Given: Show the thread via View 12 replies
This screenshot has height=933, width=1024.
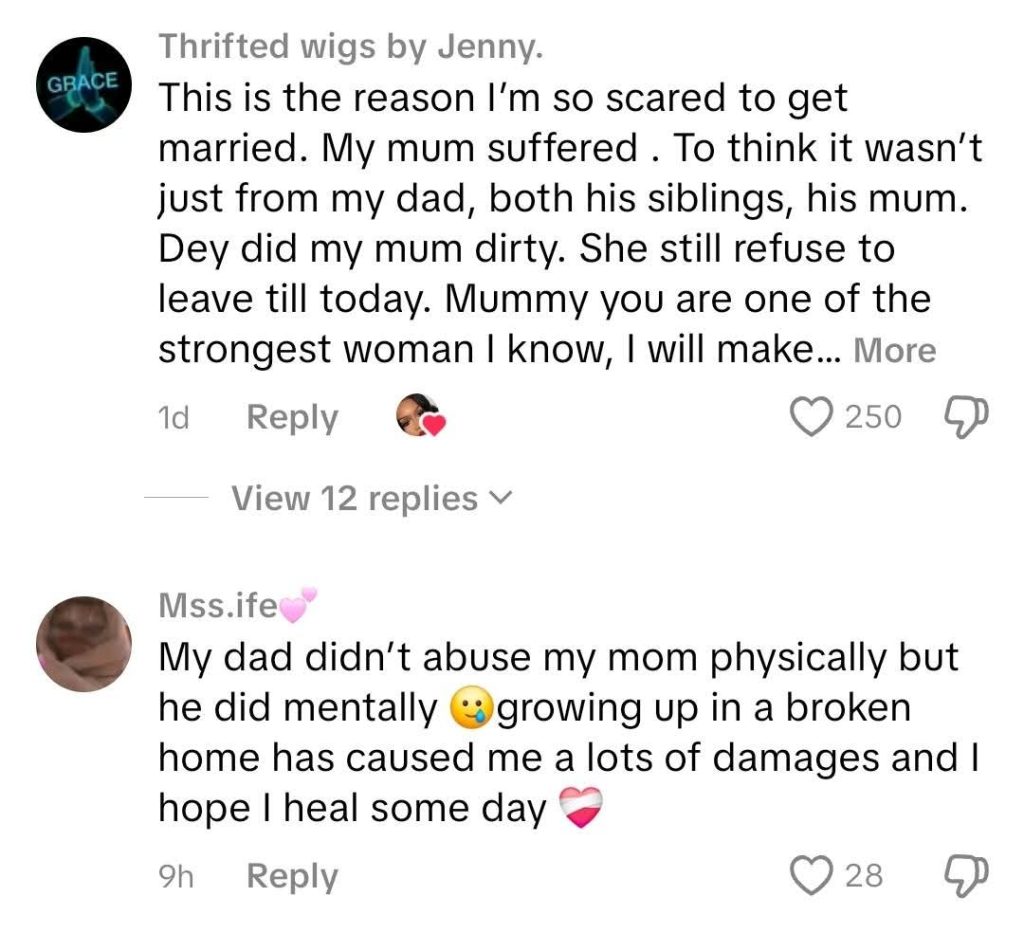Looking at the screenshot, I should (355, 498).
